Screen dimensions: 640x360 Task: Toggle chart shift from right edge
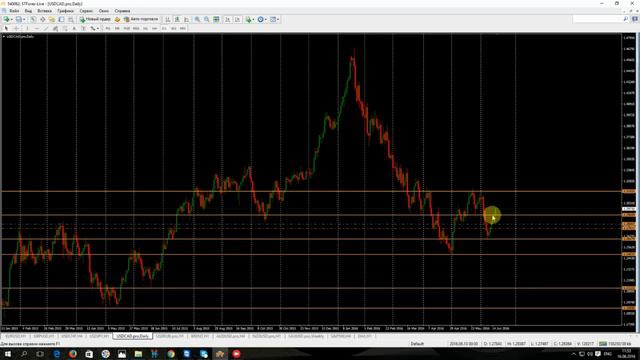pos(238,19)
